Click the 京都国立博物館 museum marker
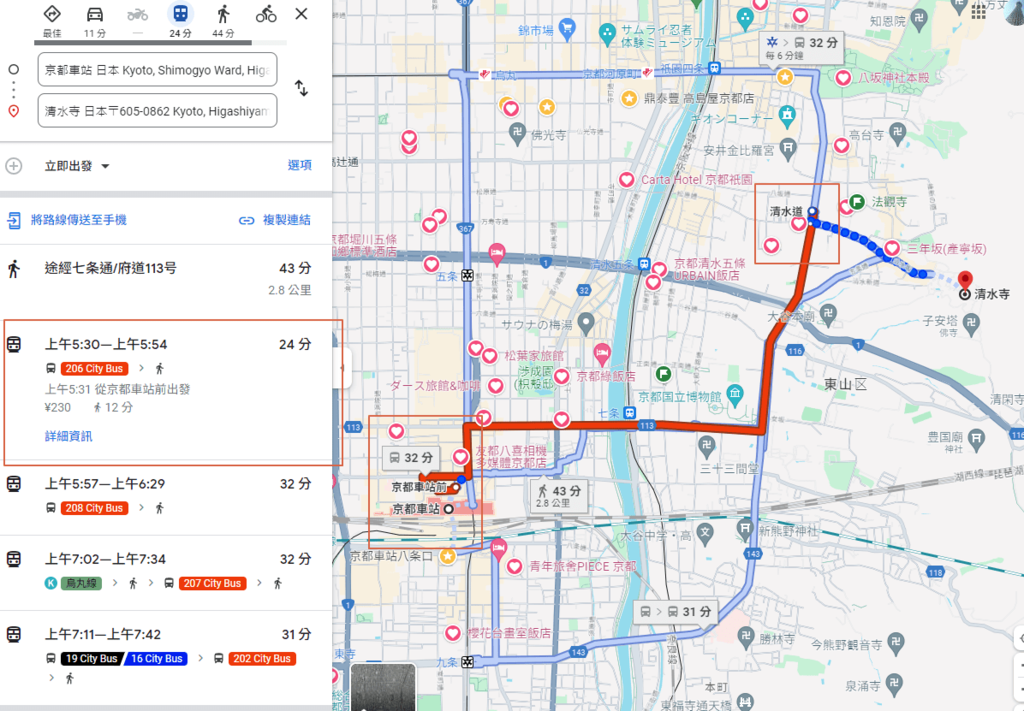1024x711 pixels. (x=735, y=393)
